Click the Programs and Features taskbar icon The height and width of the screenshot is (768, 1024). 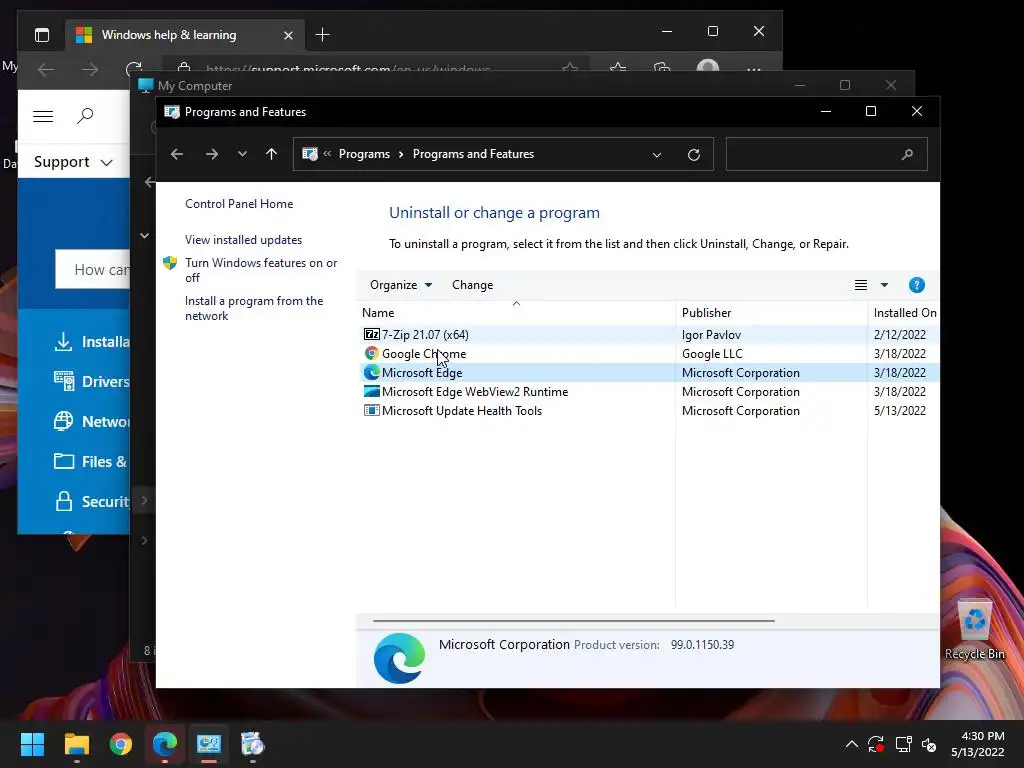(253, 744)
